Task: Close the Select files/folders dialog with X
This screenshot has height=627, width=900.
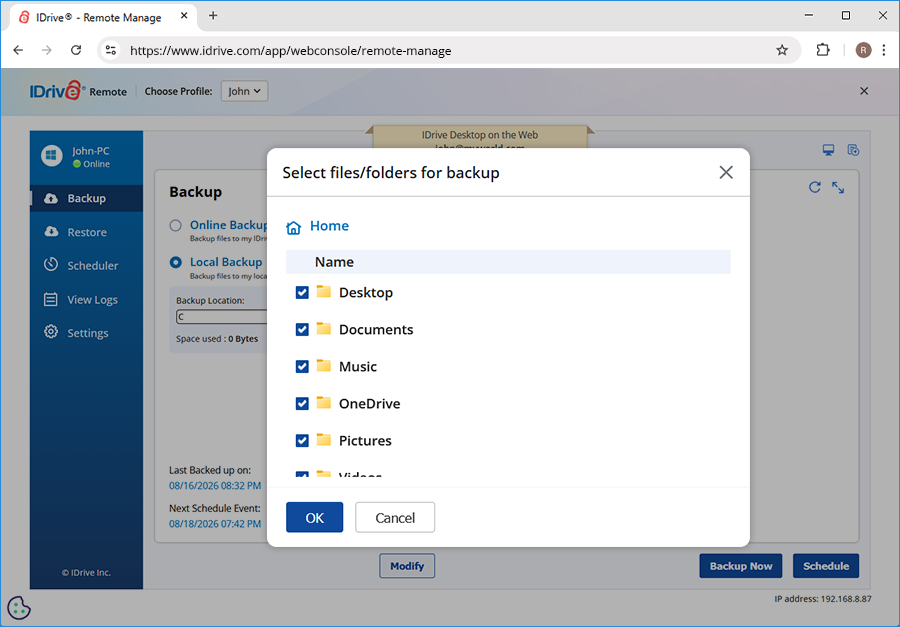Action: 726,172
